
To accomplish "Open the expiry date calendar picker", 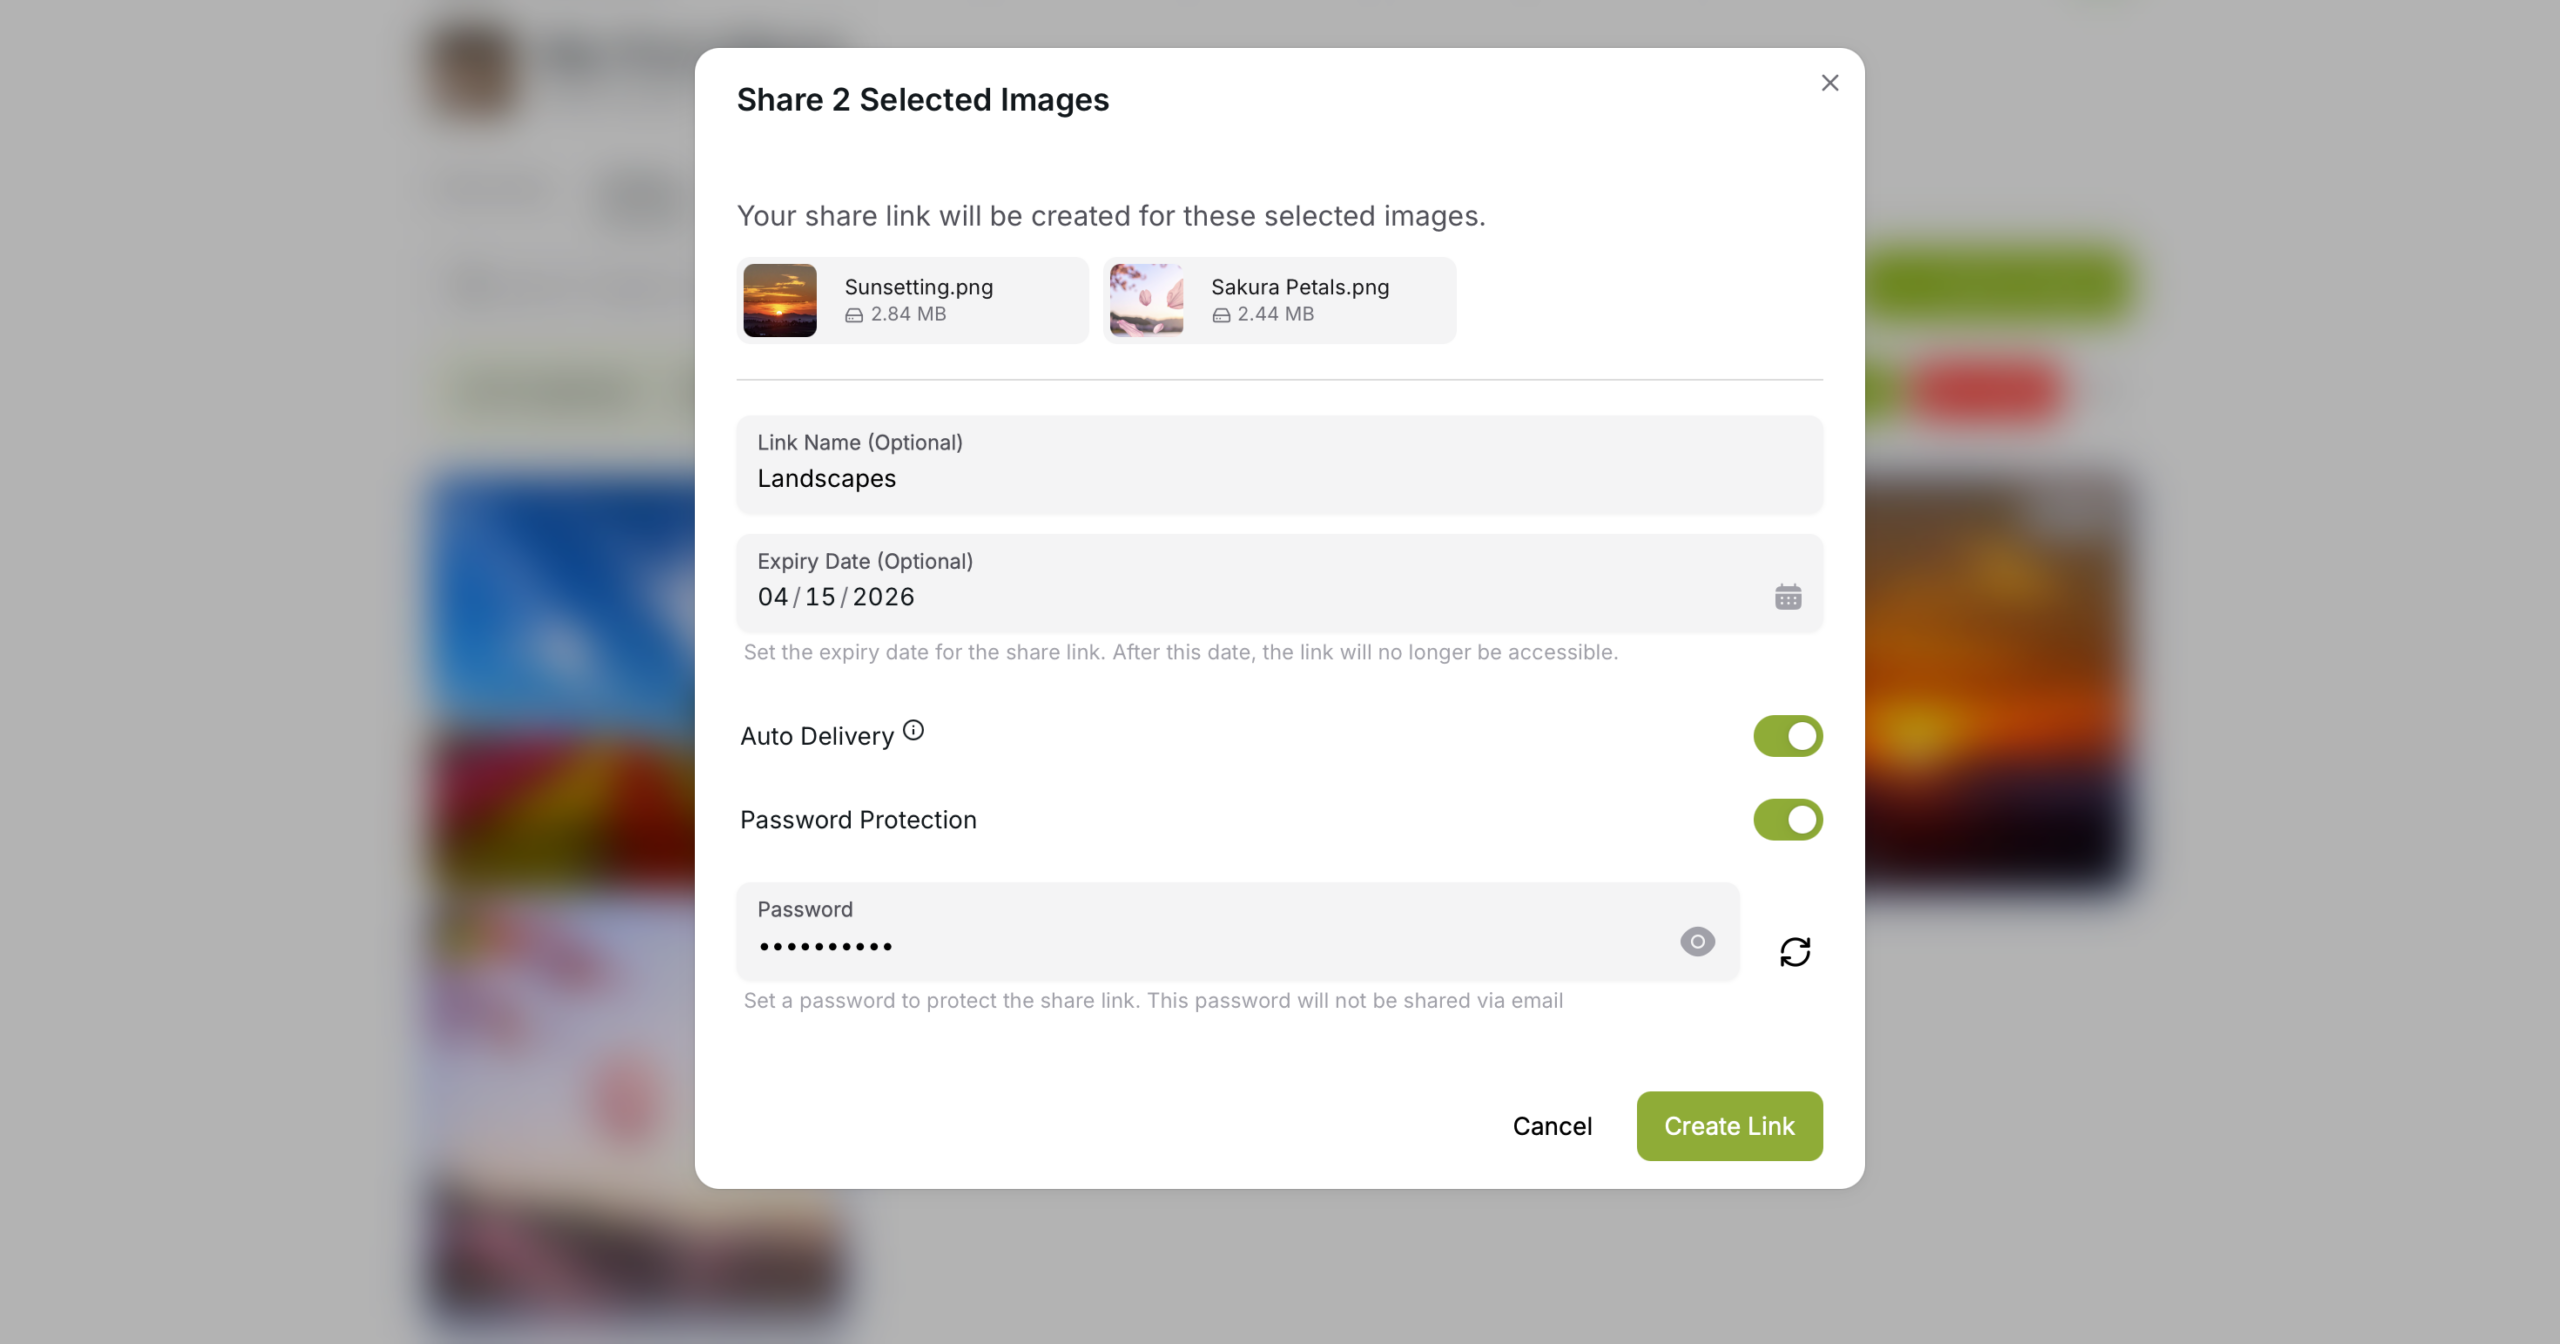I will [x=1788, y=597].
